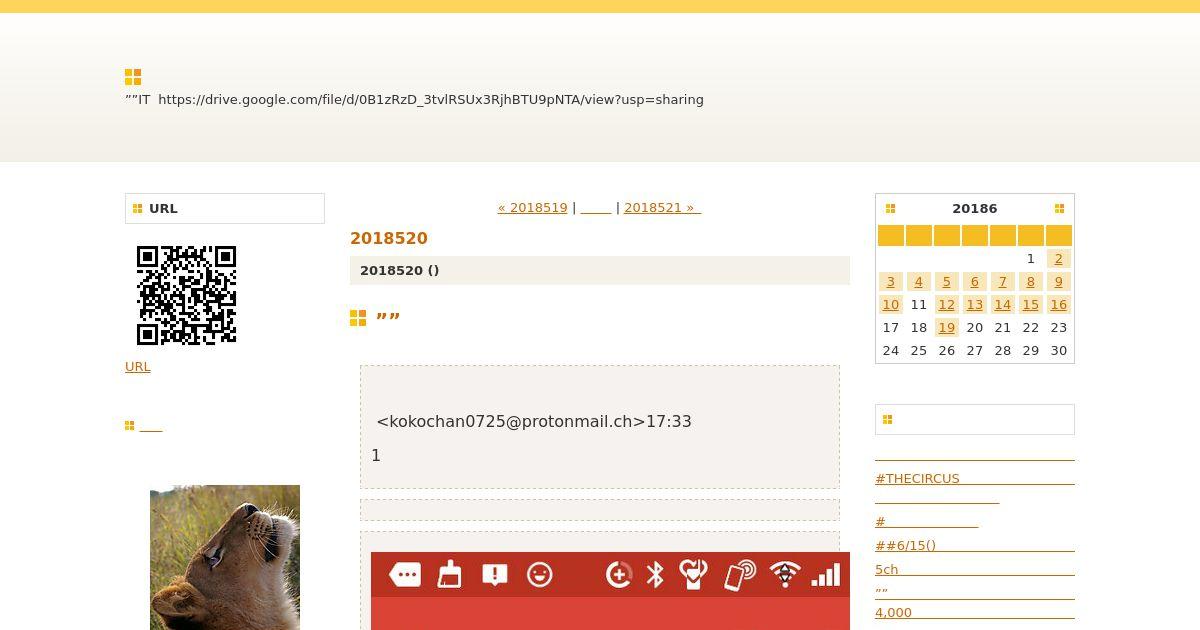Click the phone NFC icon in the embedded screenshot
Viewport: 1200px width, 630px height.
coord(740,575)
